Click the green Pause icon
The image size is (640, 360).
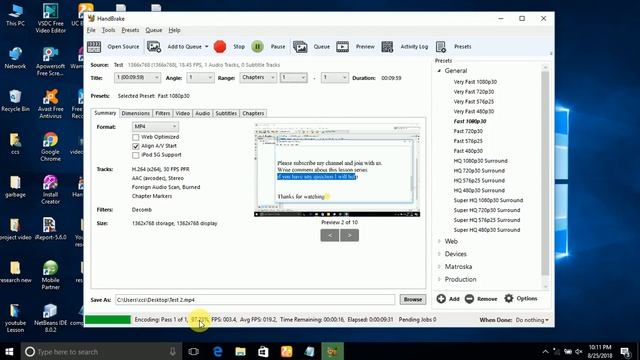click(257, 47)
